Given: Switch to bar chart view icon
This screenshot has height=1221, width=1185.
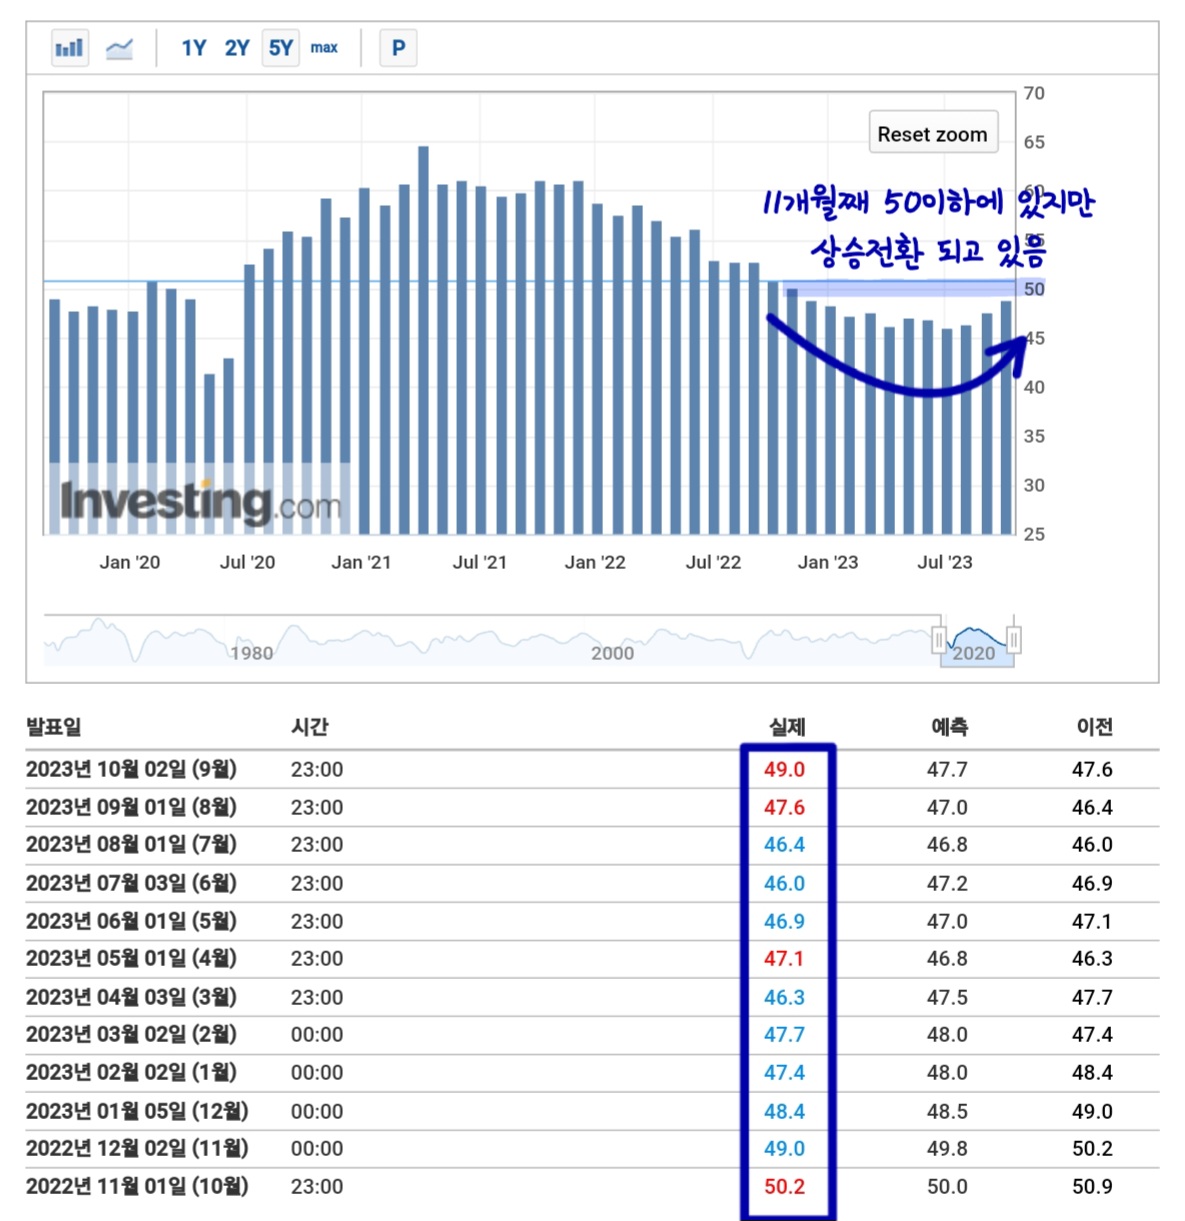Looking at the screenshot, I should pos(70,48).
